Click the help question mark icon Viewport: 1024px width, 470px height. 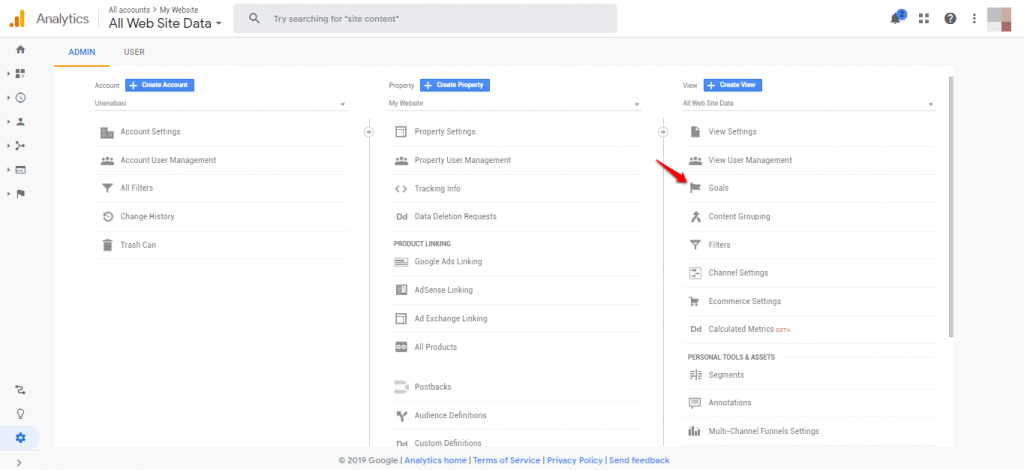pos(950,19)
